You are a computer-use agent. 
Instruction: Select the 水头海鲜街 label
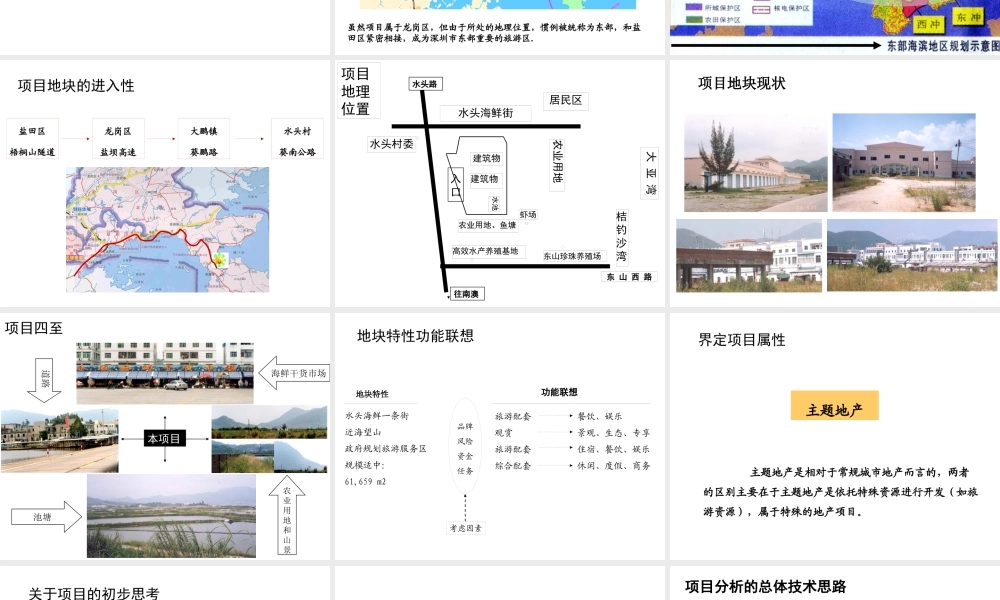[485, 113]
